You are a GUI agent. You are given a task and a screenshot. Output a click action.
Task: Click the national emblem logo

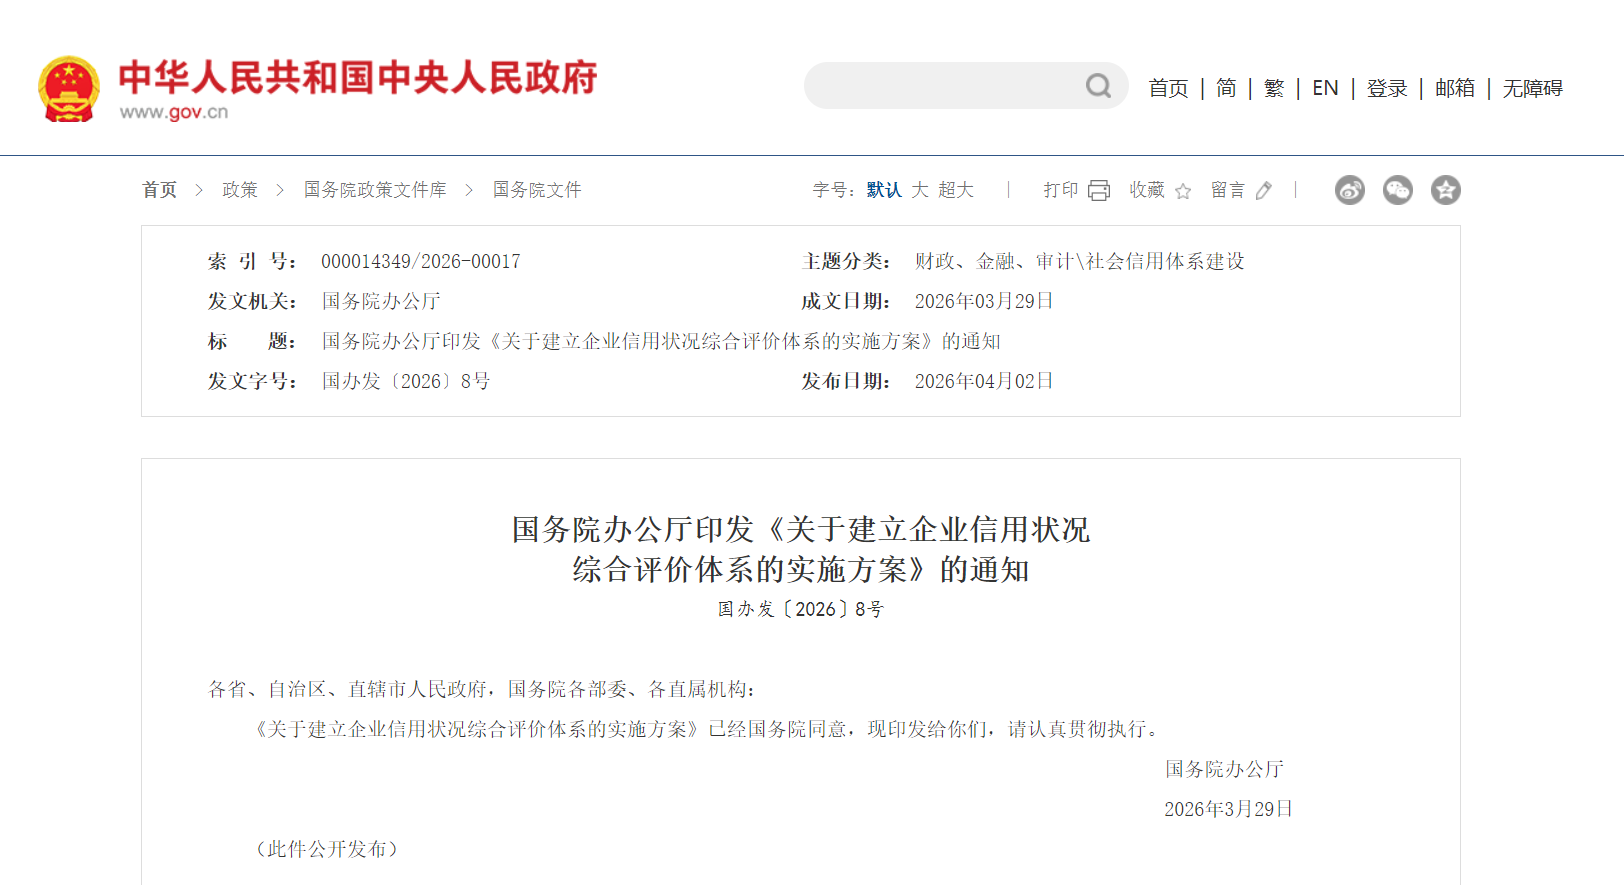coord(69,89)
